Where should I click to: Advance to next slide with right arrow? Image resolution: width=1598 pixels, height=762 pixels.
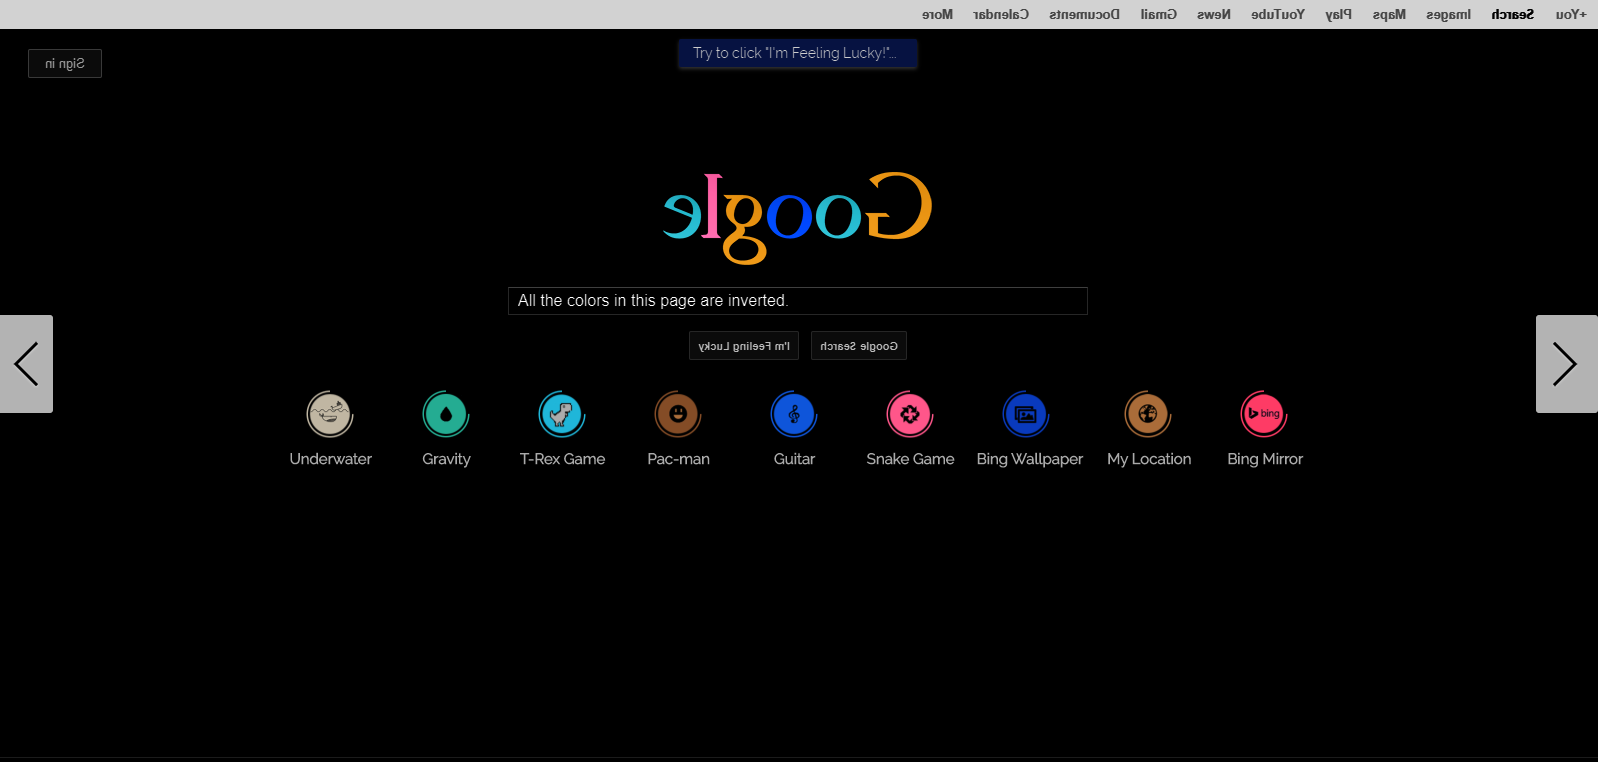point(1565,364)
